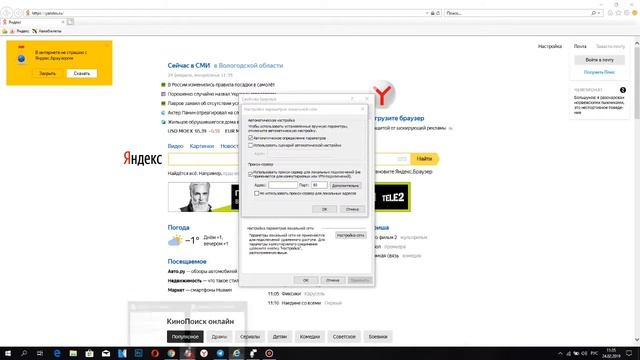This screenshot has width=640, height=360.
Task: Select the Dramas KinoPoisk category
Action: coord(219,337)
